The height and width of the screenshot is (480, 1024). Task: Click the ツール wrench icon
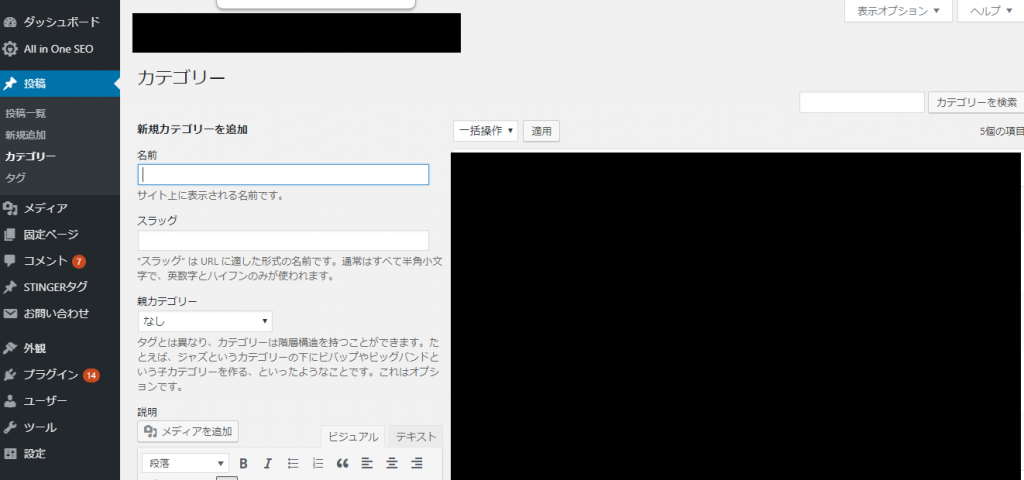pos(10,428)
